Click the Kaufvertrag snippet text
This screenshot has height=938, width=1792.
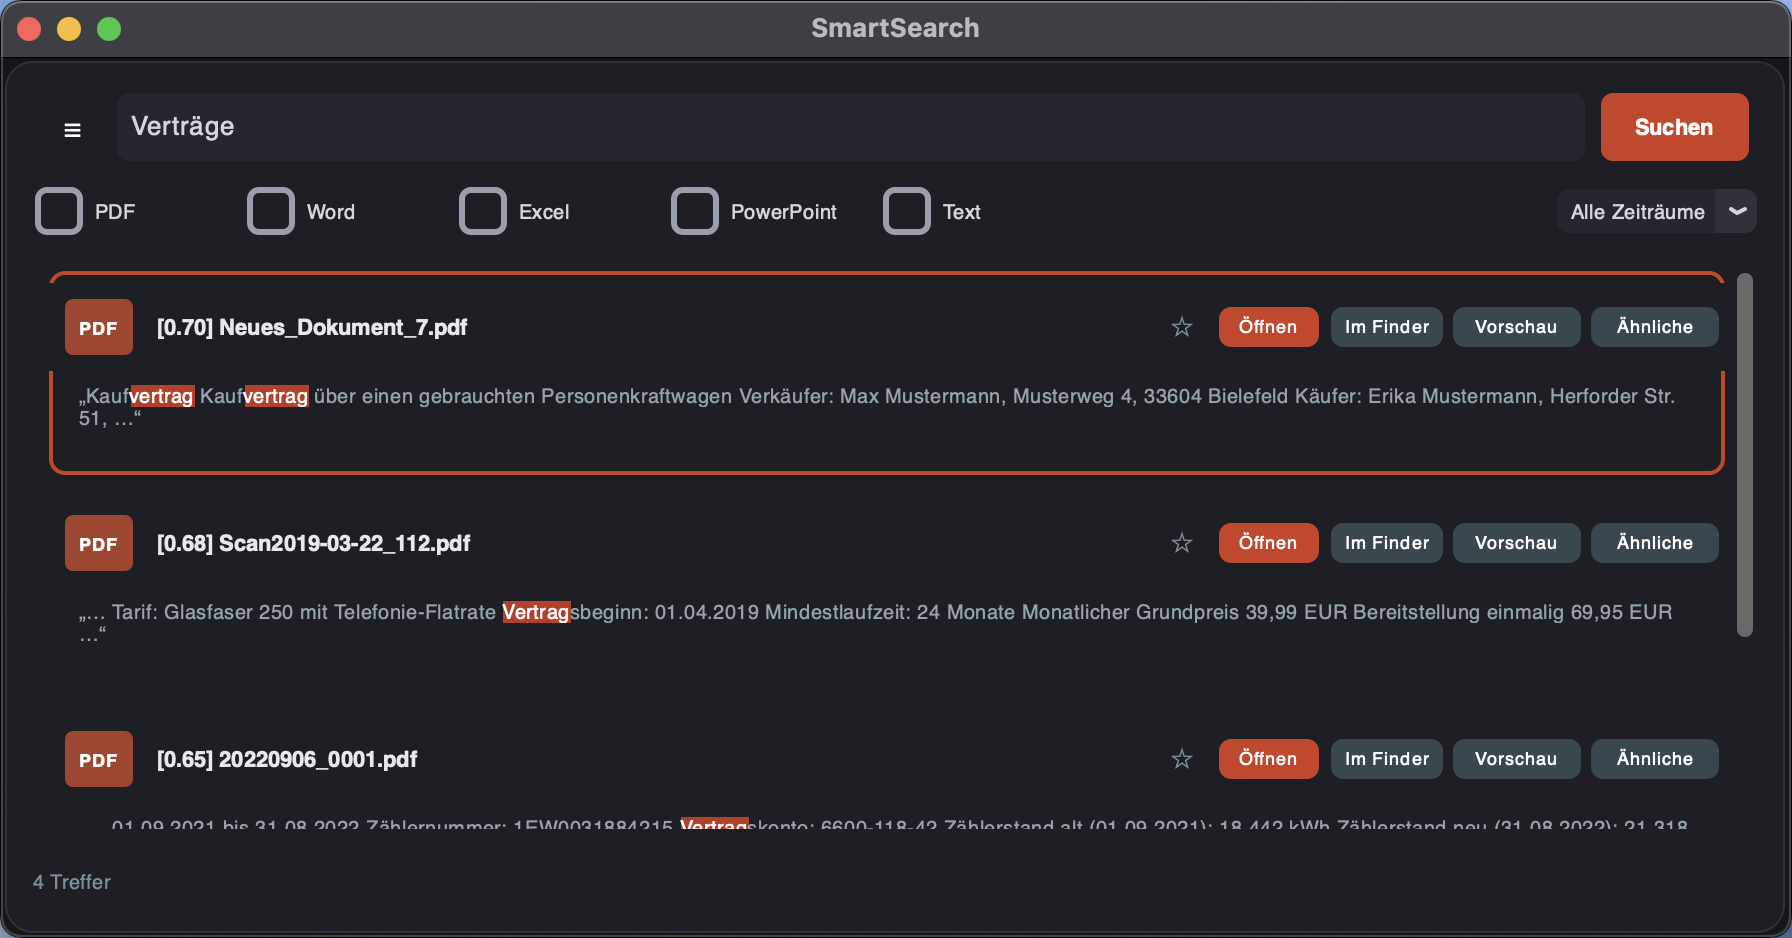[877, 407]
